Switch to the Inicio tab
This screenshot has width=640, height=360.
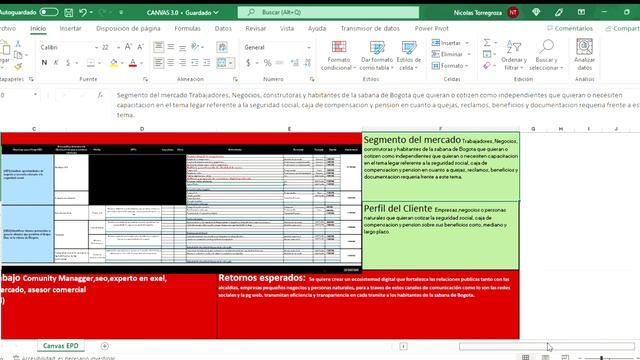[x=38, y=29]
